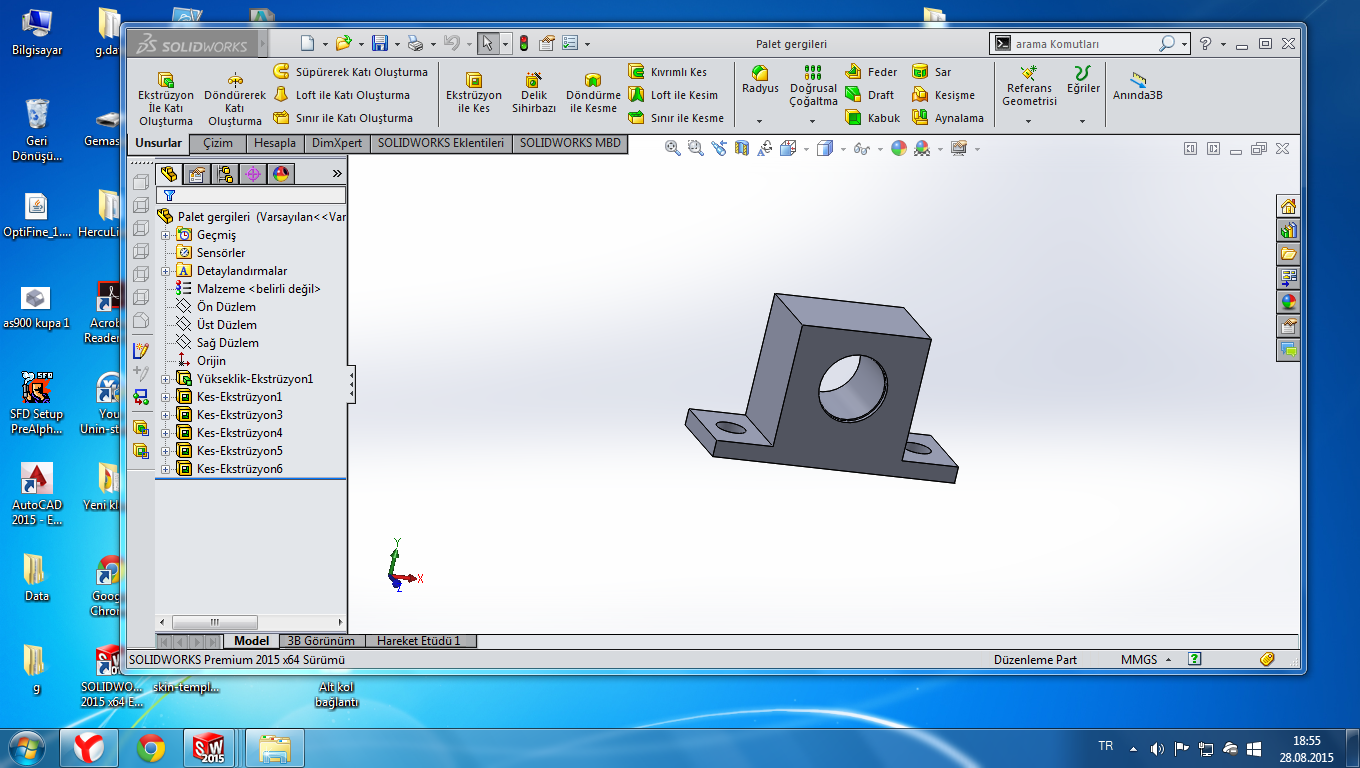Click Loft ile Kesim command
The image size is (1360, 768).
(673, 95)
